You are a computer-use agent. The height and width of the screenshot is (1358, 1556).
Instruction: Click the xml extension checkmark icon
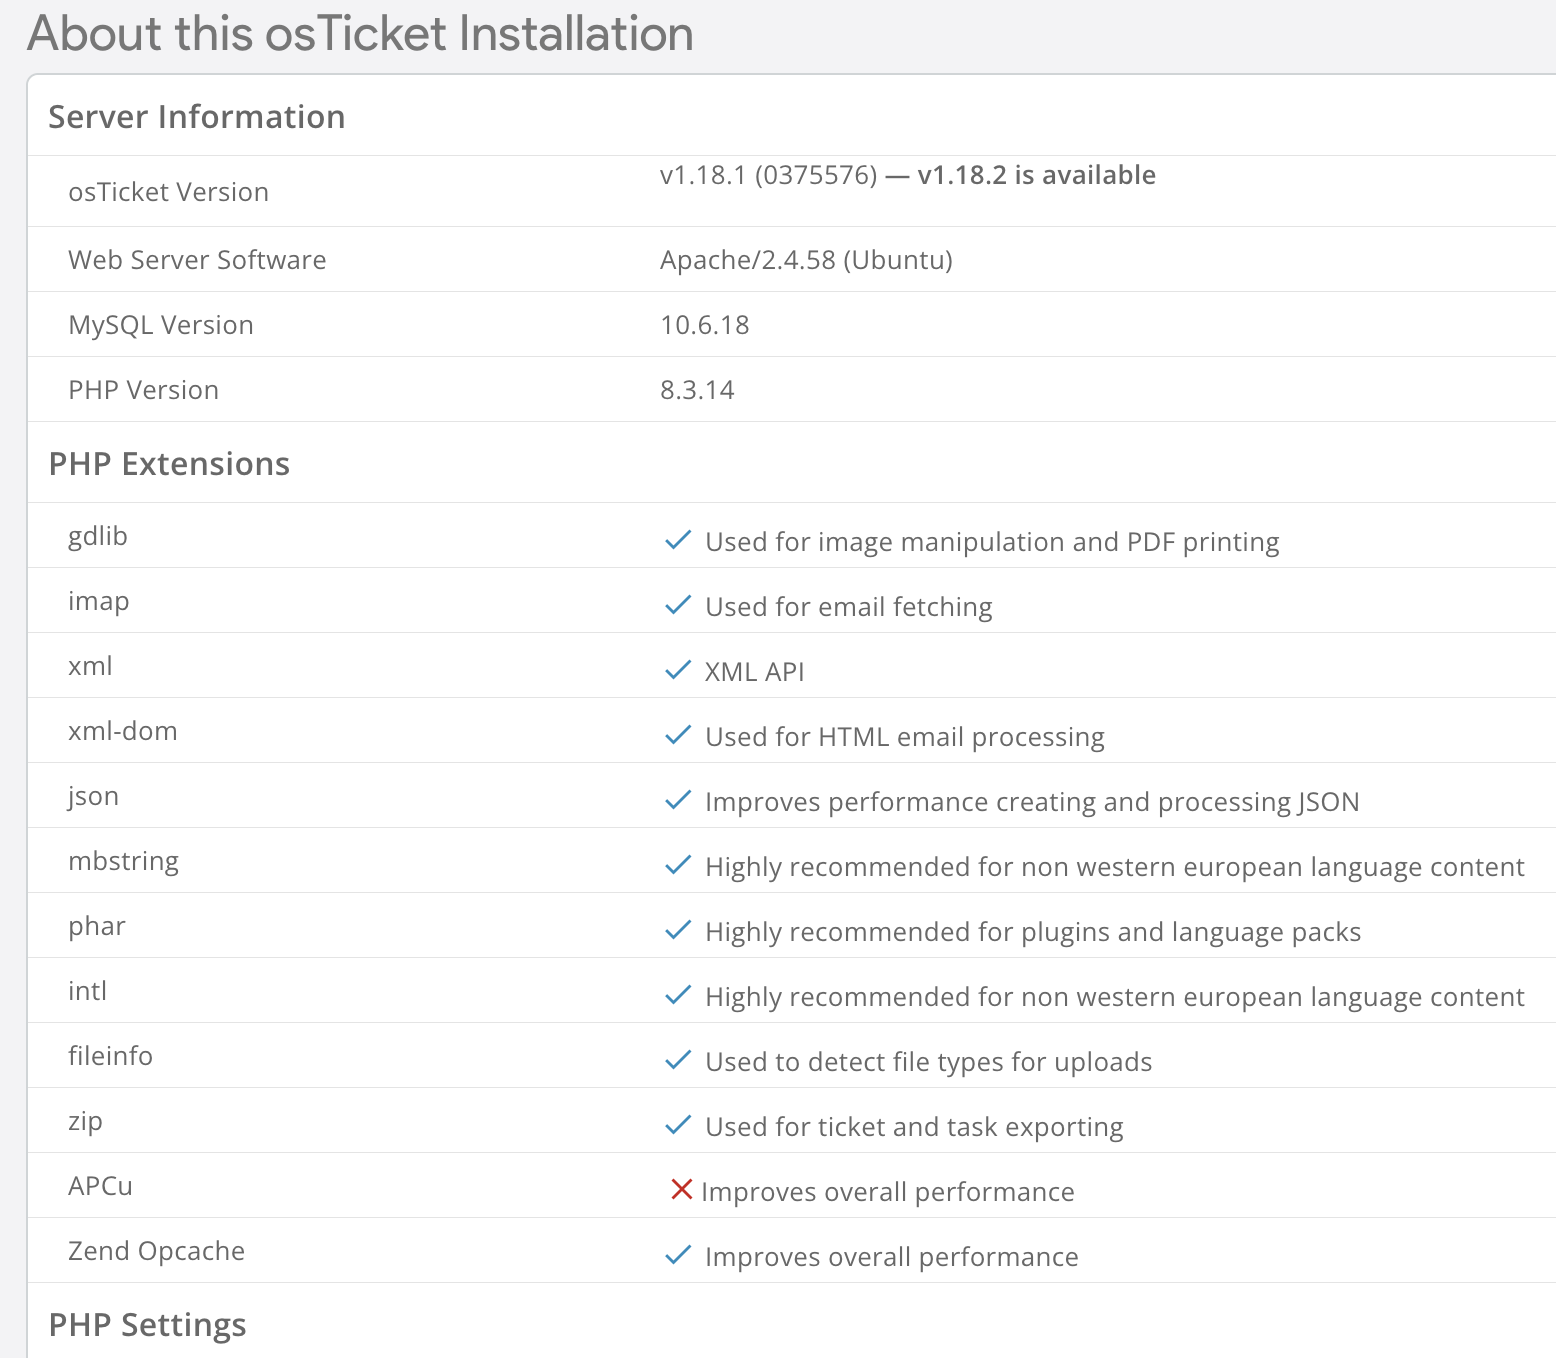[x=678, y=671]
